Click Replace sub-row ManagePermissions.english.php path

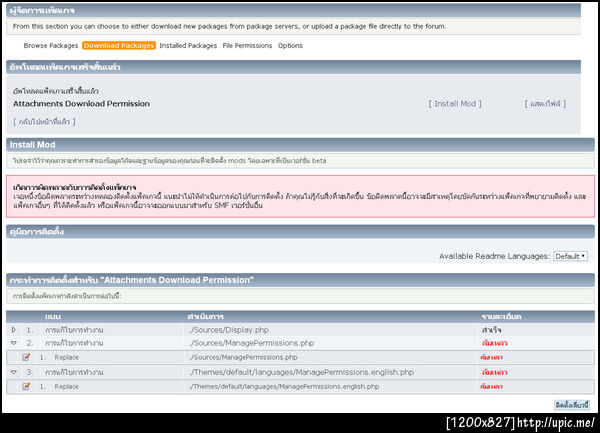coord(284,386)
